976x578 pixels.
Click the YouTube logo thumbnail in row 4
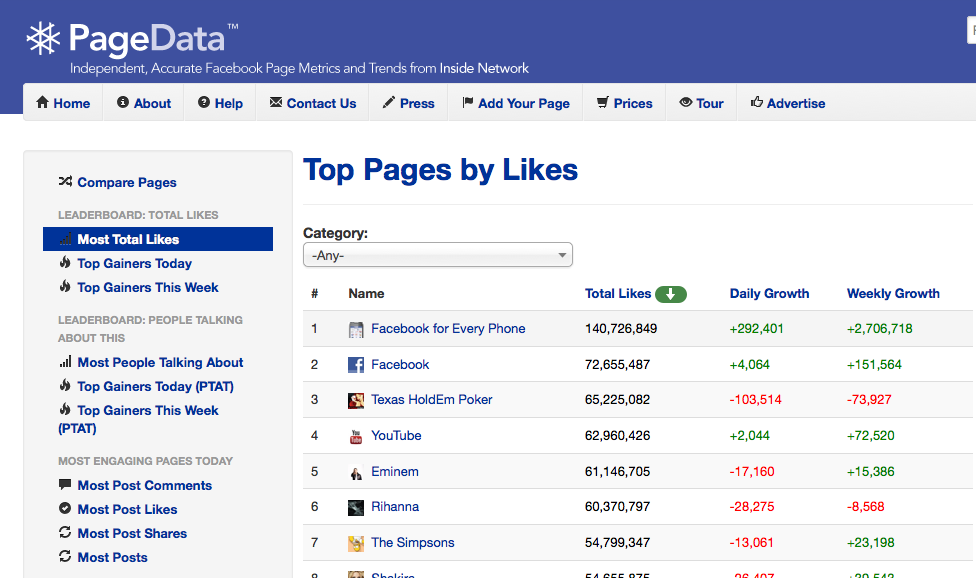pos(356,437)
